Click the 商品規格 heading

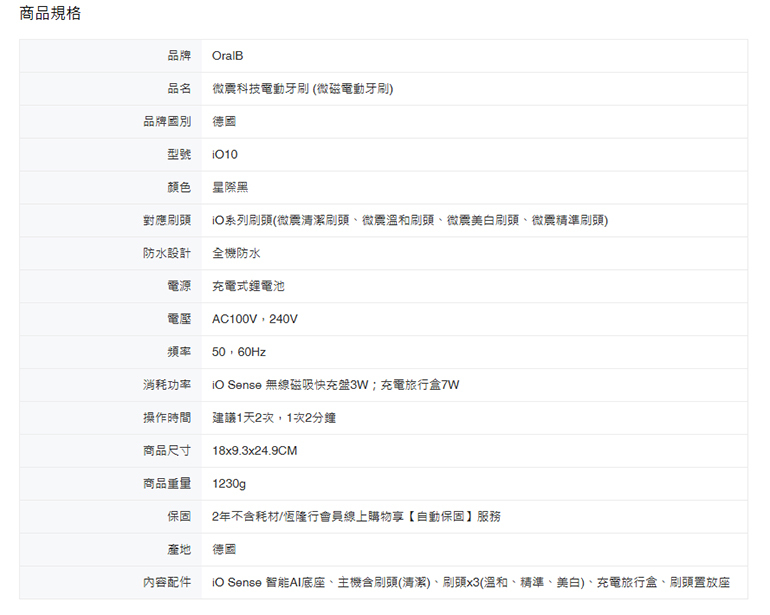click(x=50, y=13)
